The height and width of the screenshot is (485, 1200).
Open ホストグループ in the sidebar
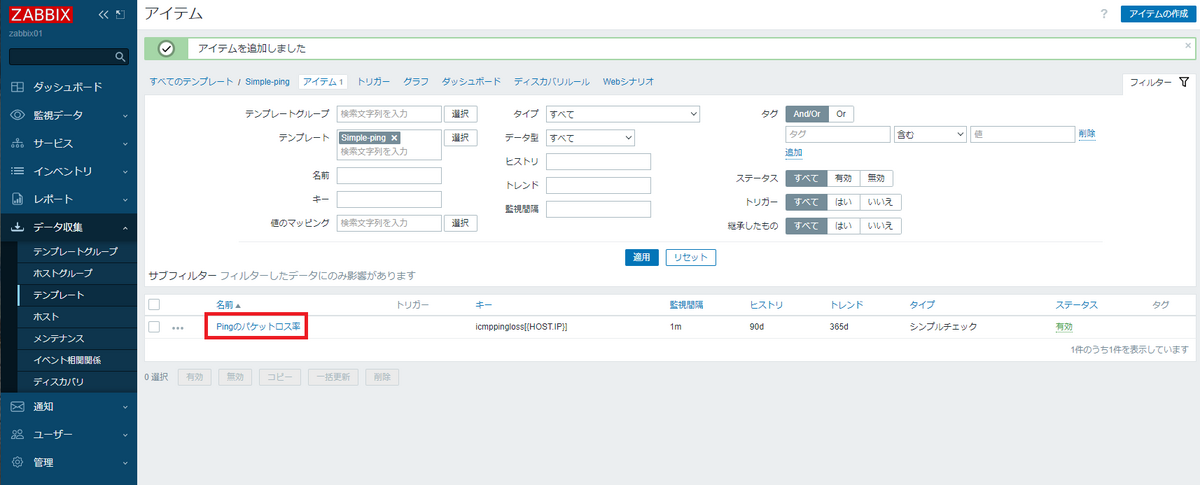click(x=63, y=273)
